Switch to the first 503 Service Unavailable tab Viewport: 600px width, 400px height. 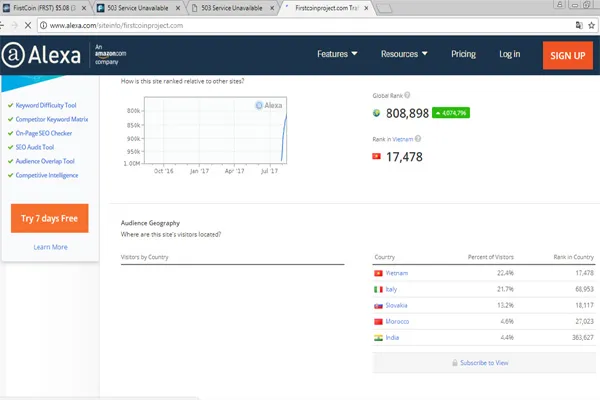tap(138, 8)
